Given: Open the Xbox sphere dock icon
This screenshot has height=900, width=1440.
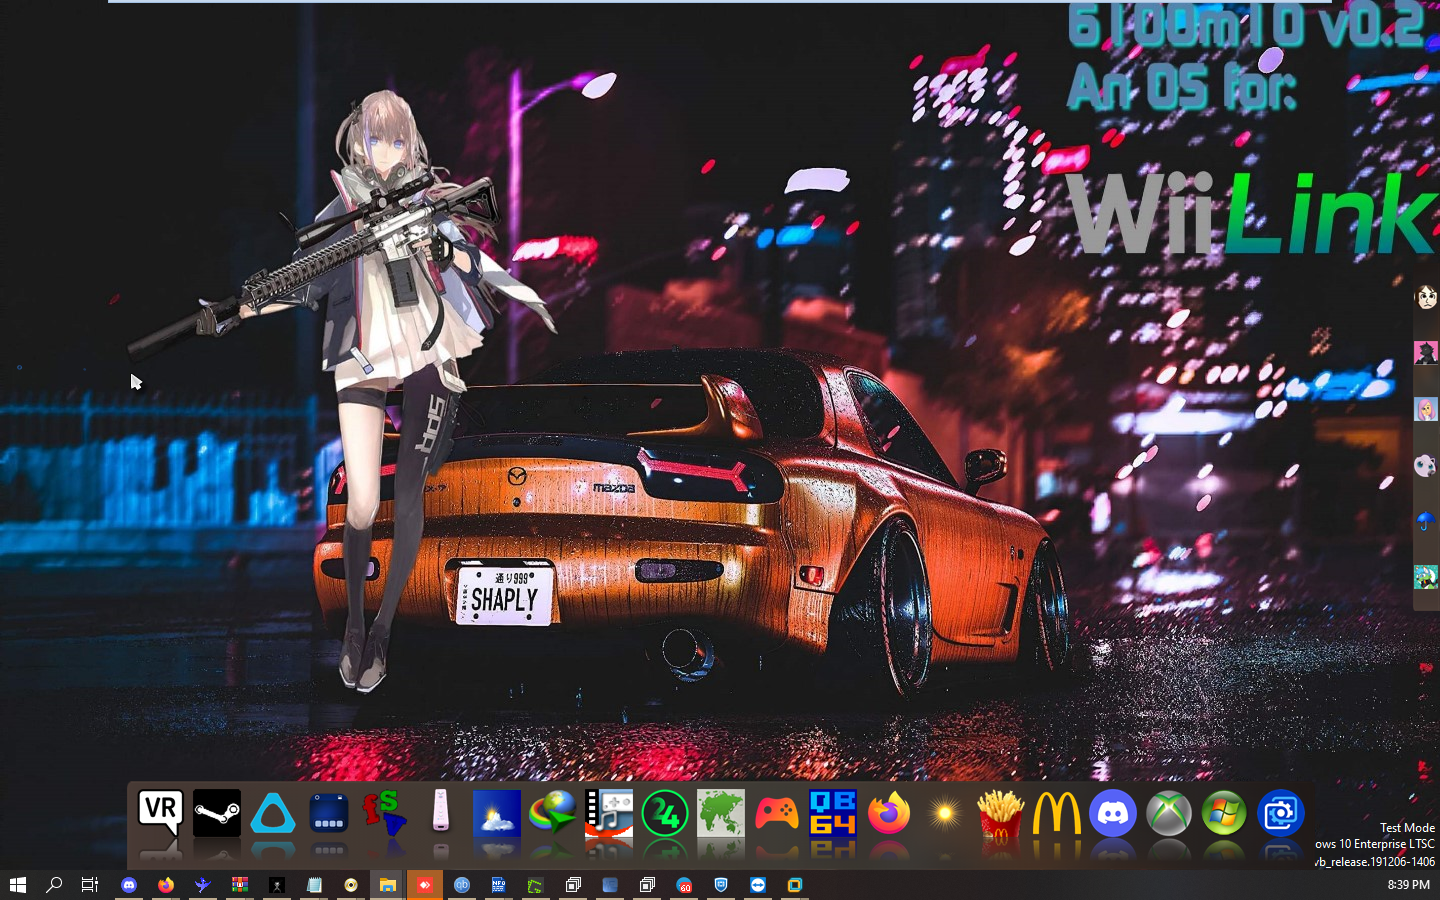Looking at the screenshot, I should [x=1169, y=813].
